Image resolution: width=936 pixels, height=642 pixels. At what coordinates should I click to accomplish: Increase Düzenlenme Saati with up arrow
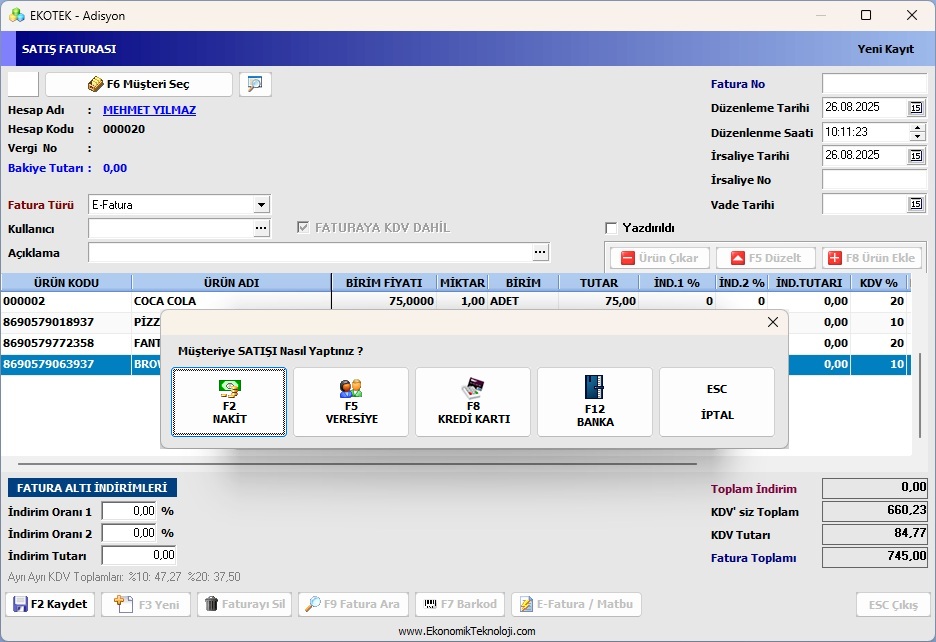coord(917,127)
